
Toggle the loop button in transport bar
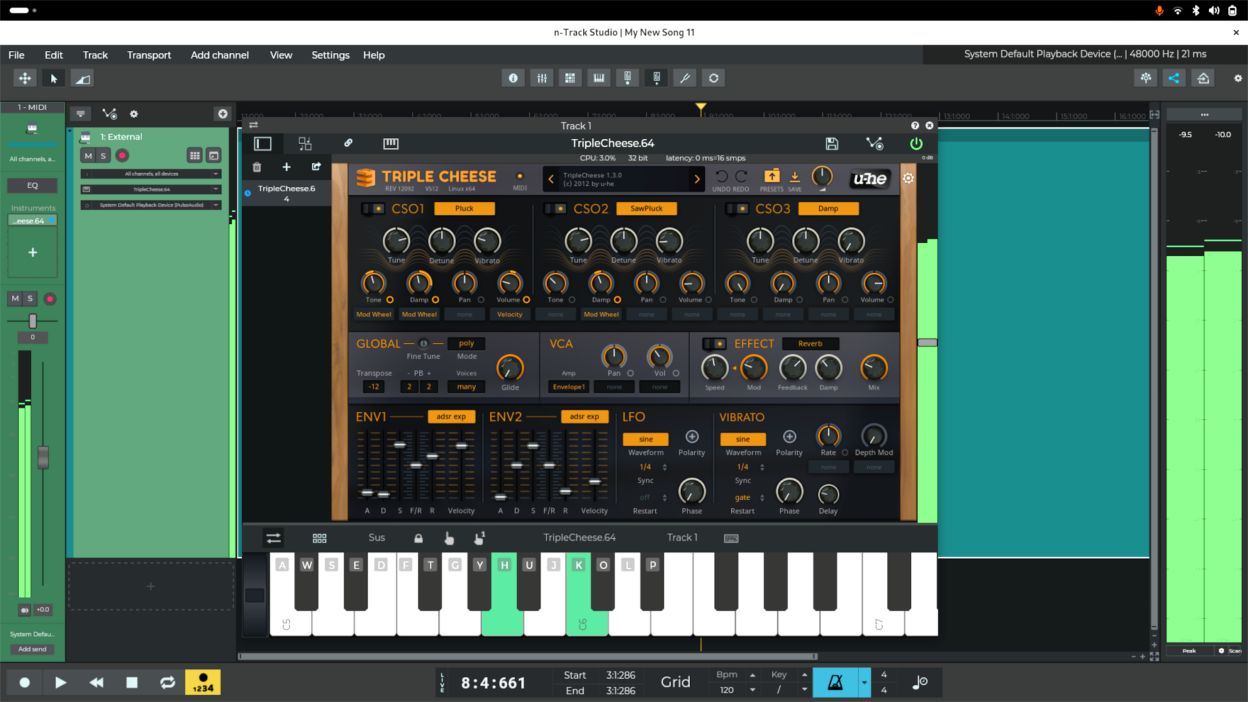pyautogui.click(x=167, y=682)
